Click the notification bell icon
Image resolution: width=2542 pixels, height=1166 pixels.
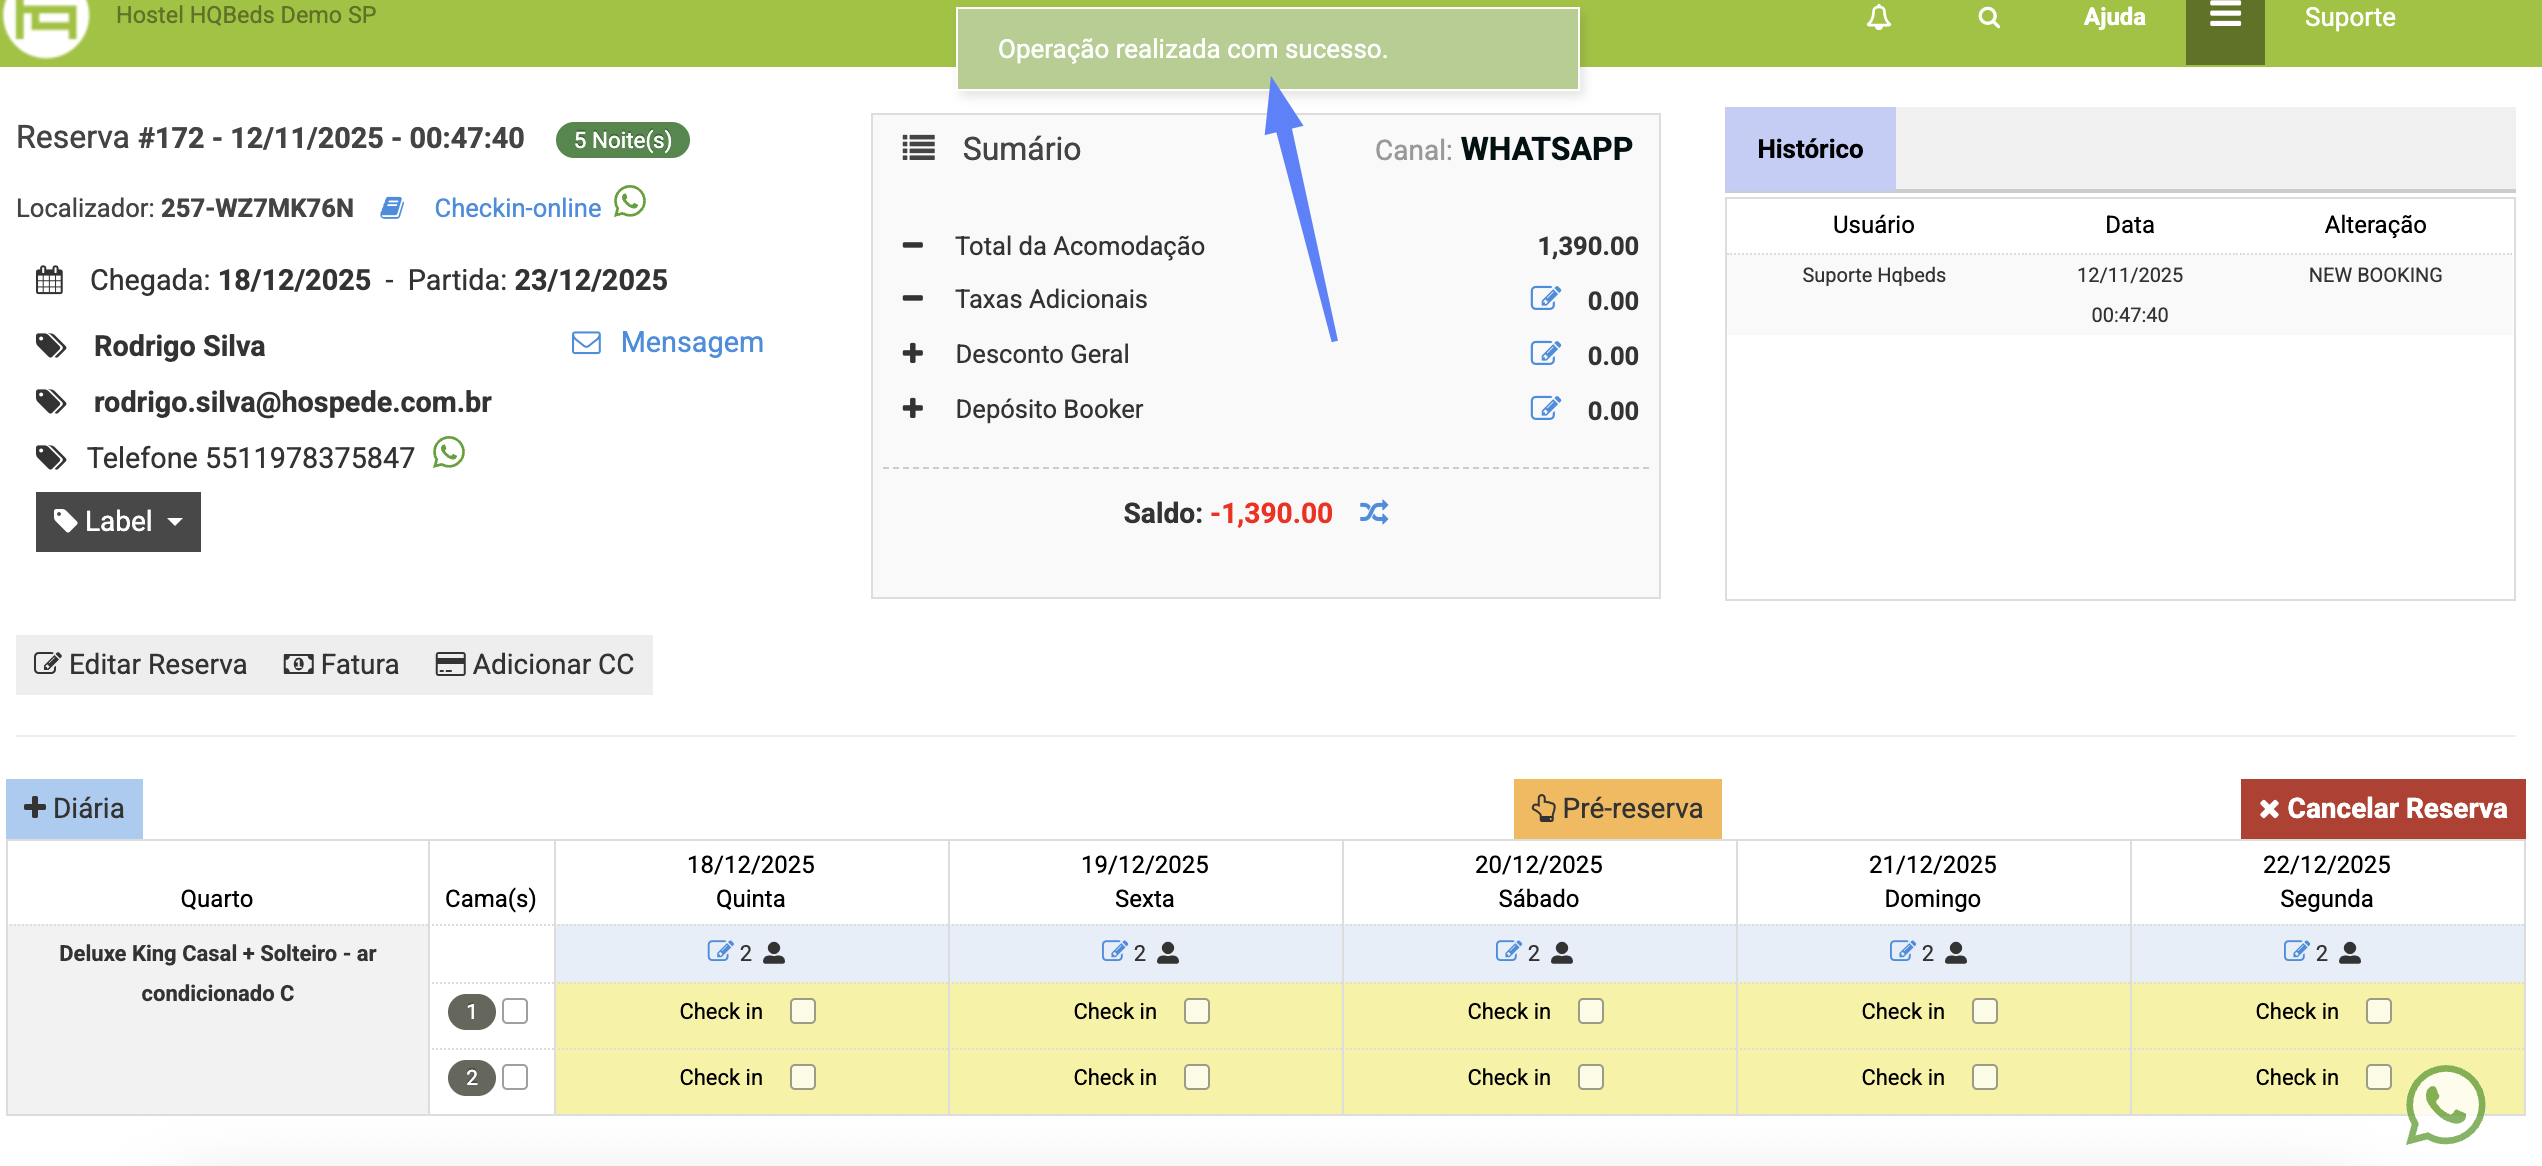(x=1878, y=18)
